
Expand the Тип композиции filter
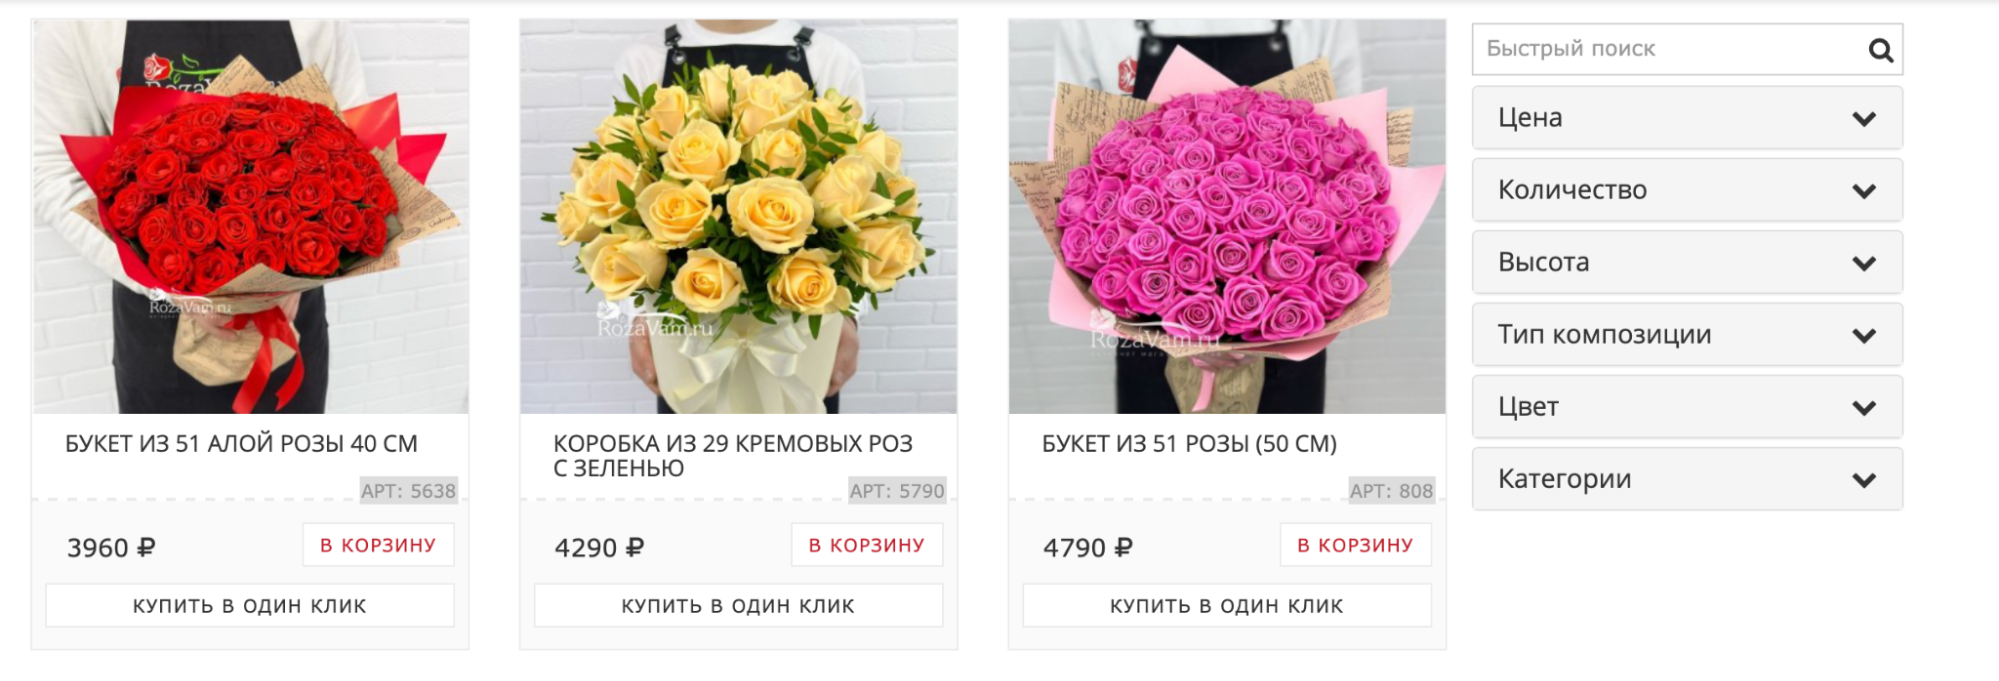[x=1687, y=334]
